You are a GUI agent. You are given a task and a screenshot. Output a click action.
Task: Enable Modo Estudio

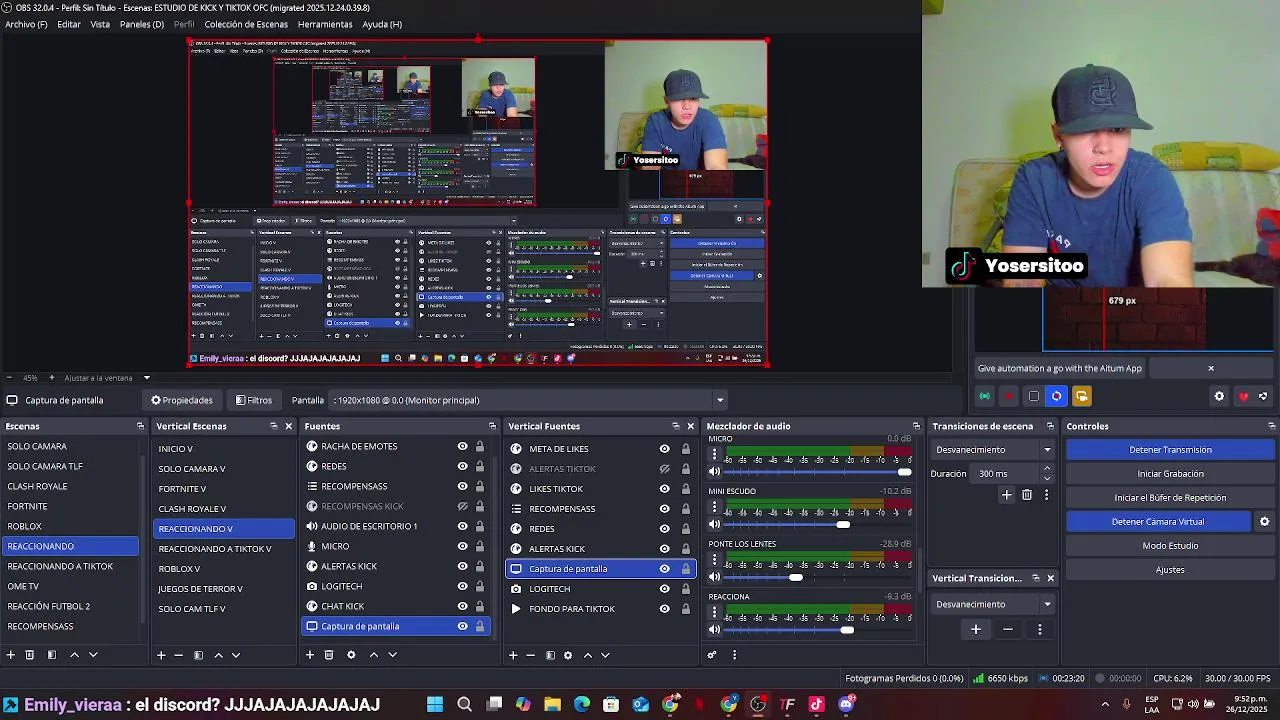1170,546
